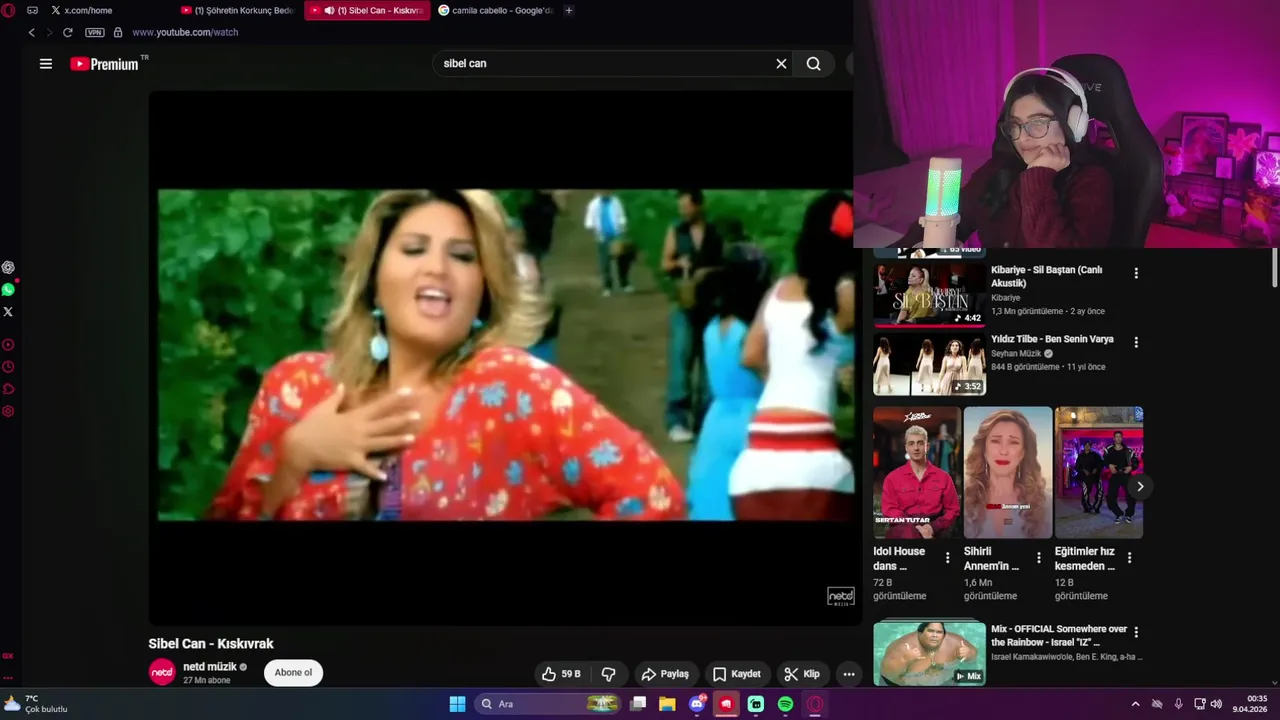Open the Idol House dans short
Viewport: 1280px width, 720px height.
(917, 473)
